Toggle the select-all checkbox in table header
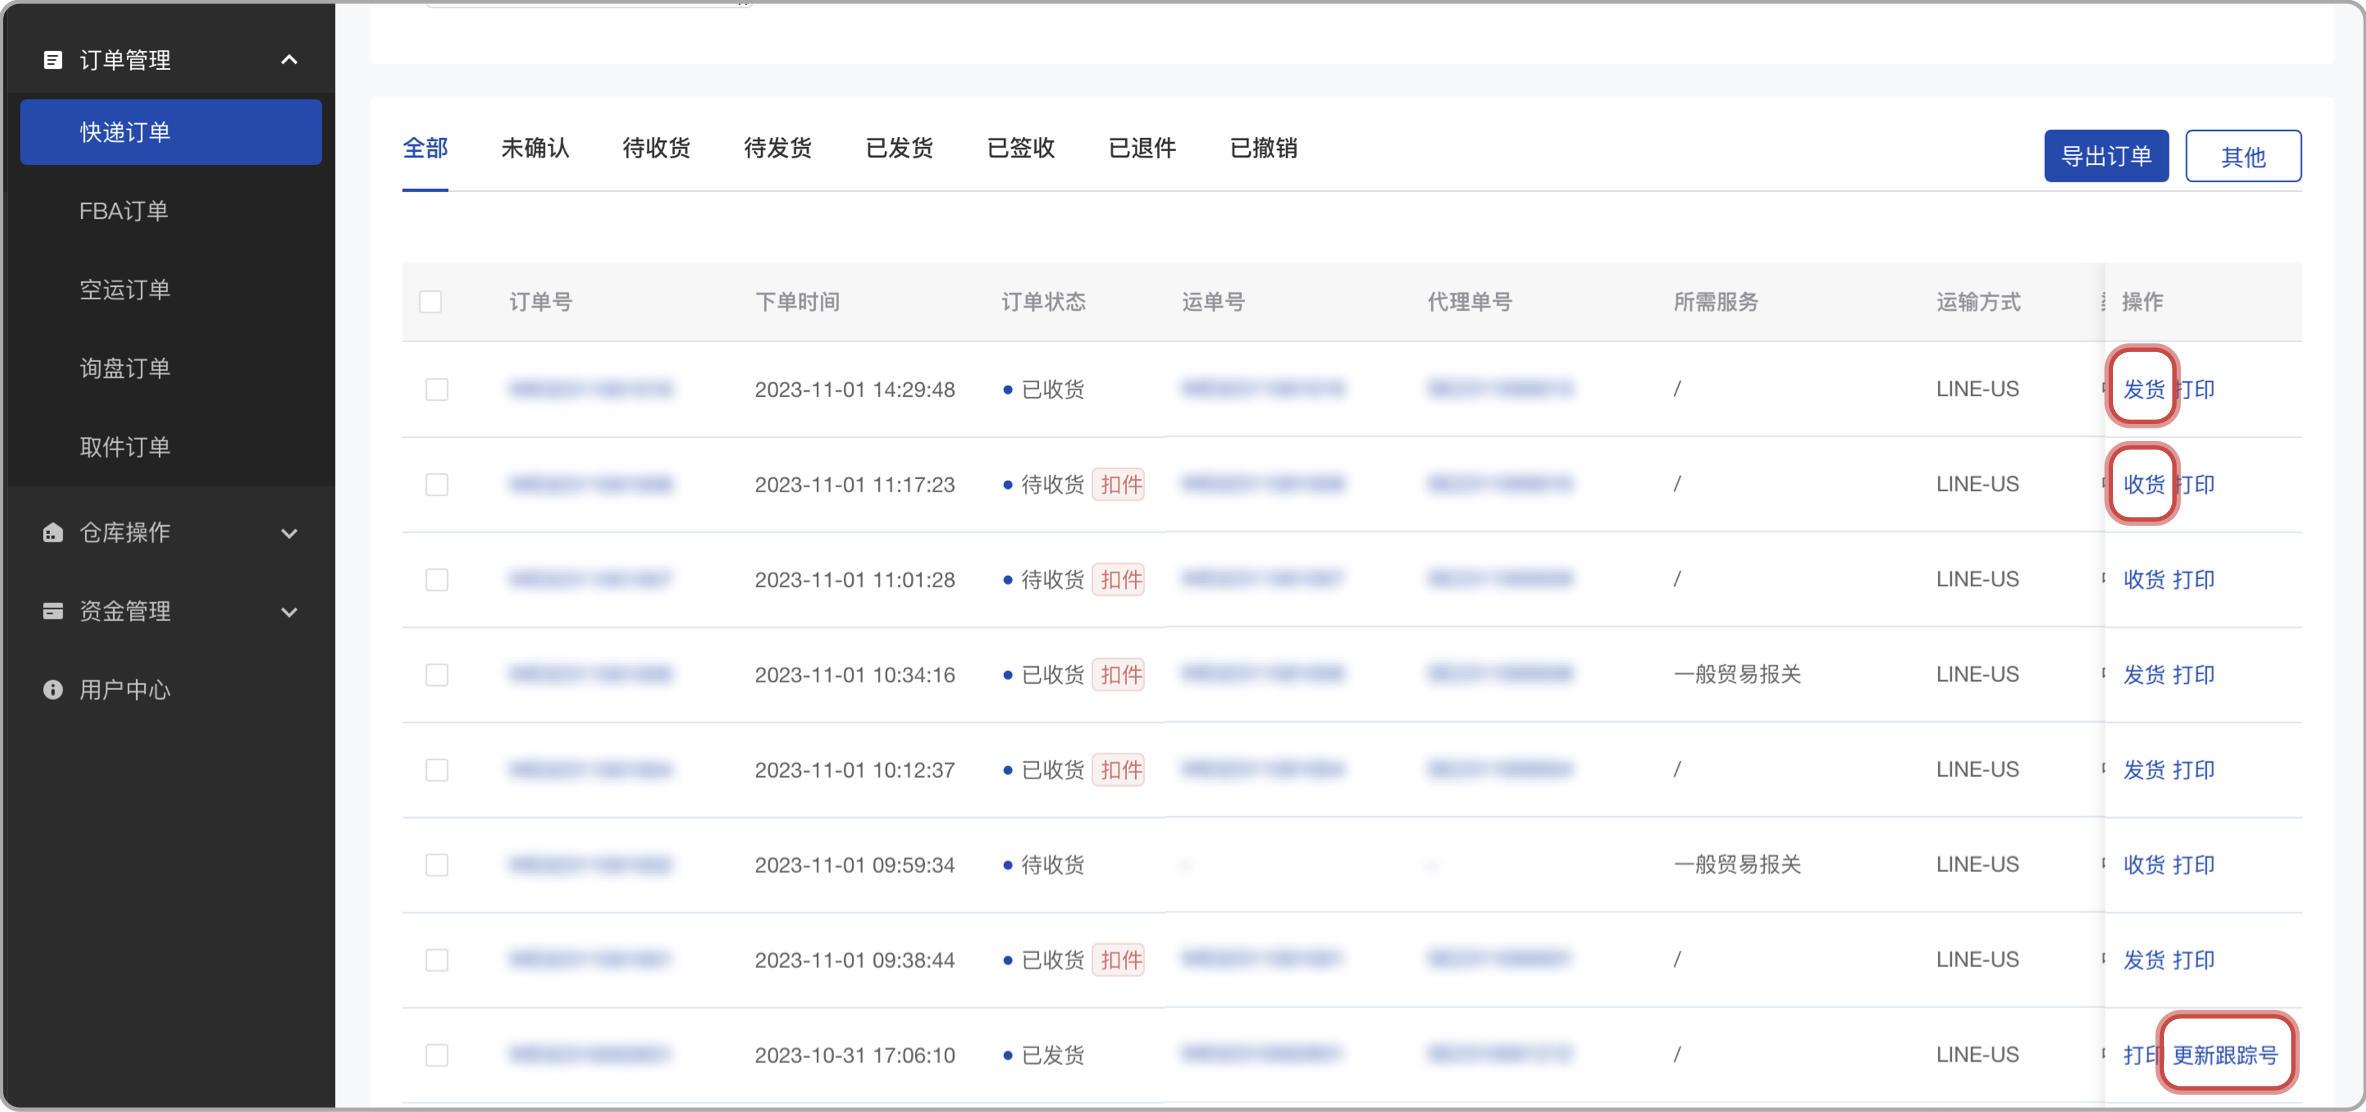 click(431, 302)
